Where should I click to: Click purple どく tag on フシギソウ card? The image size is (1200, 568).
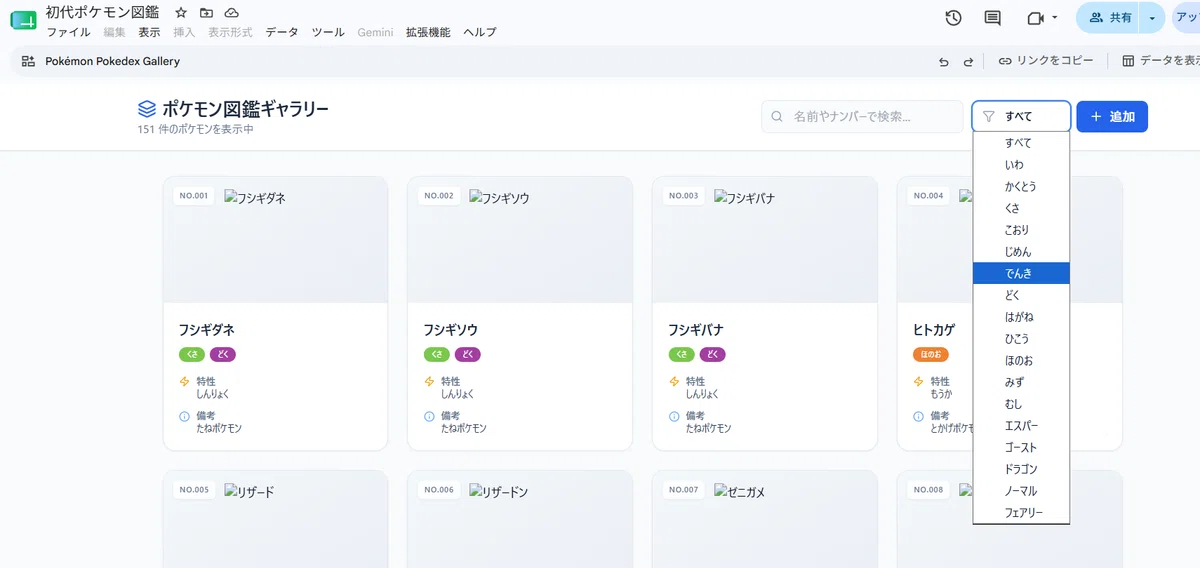467,354
